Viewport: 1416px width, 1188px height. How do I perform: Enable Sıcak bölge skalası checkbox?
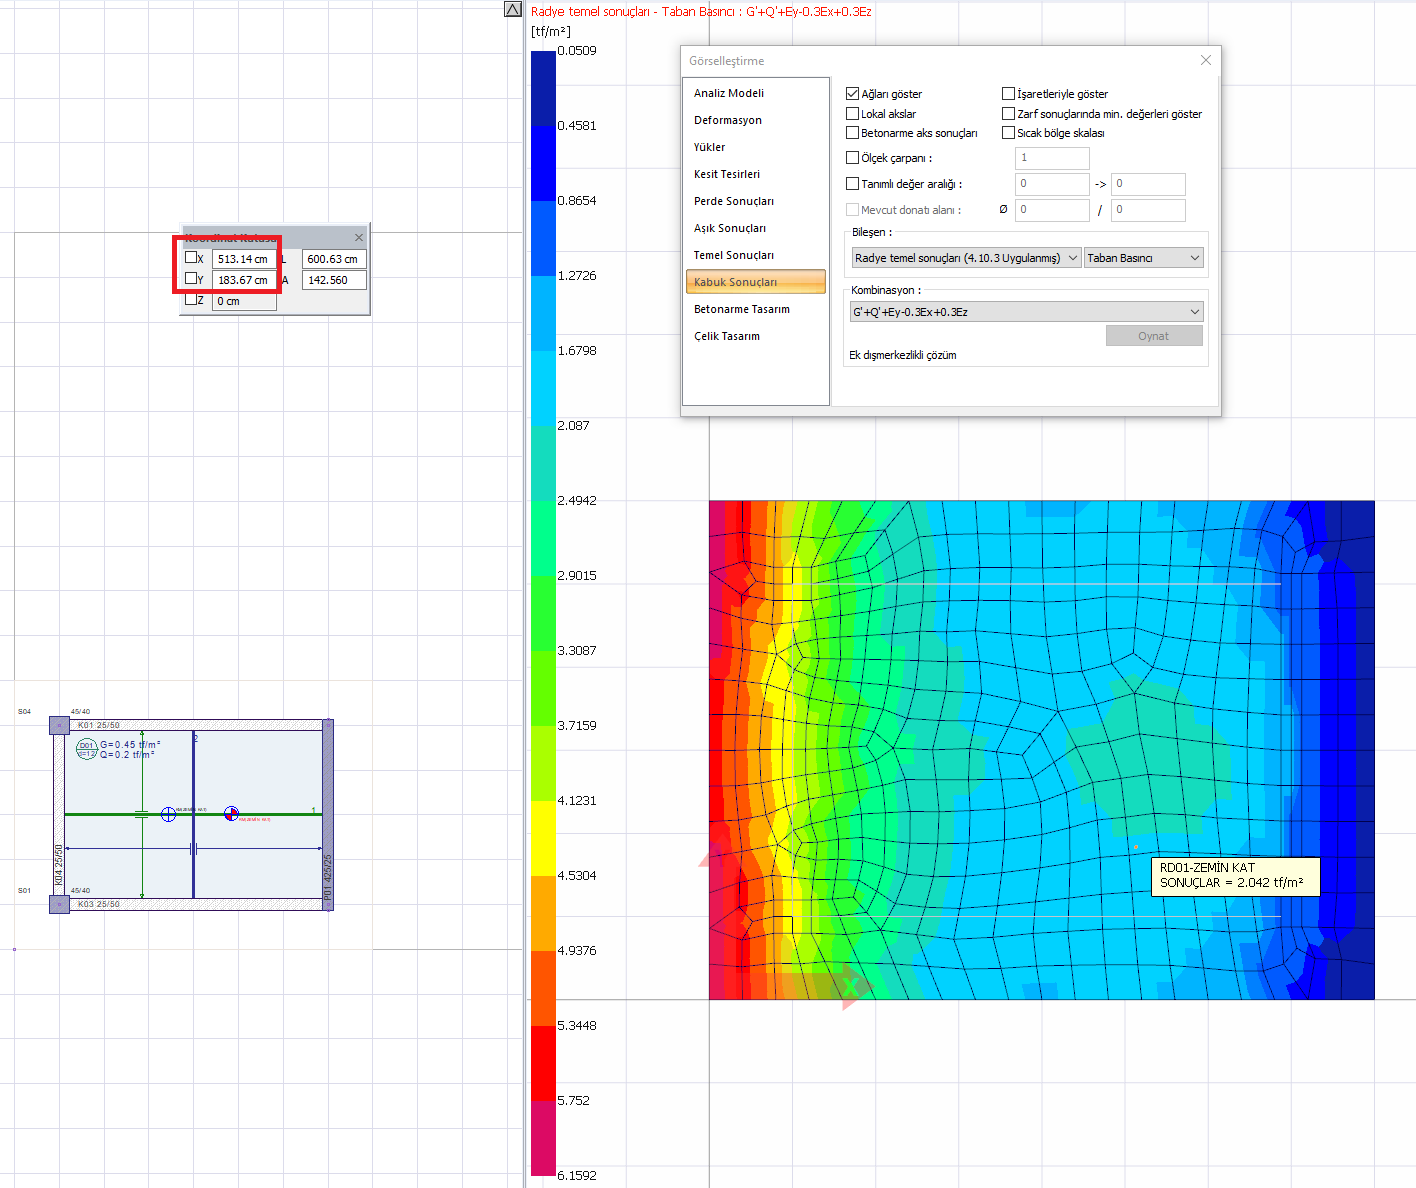tap(1008, 132)
